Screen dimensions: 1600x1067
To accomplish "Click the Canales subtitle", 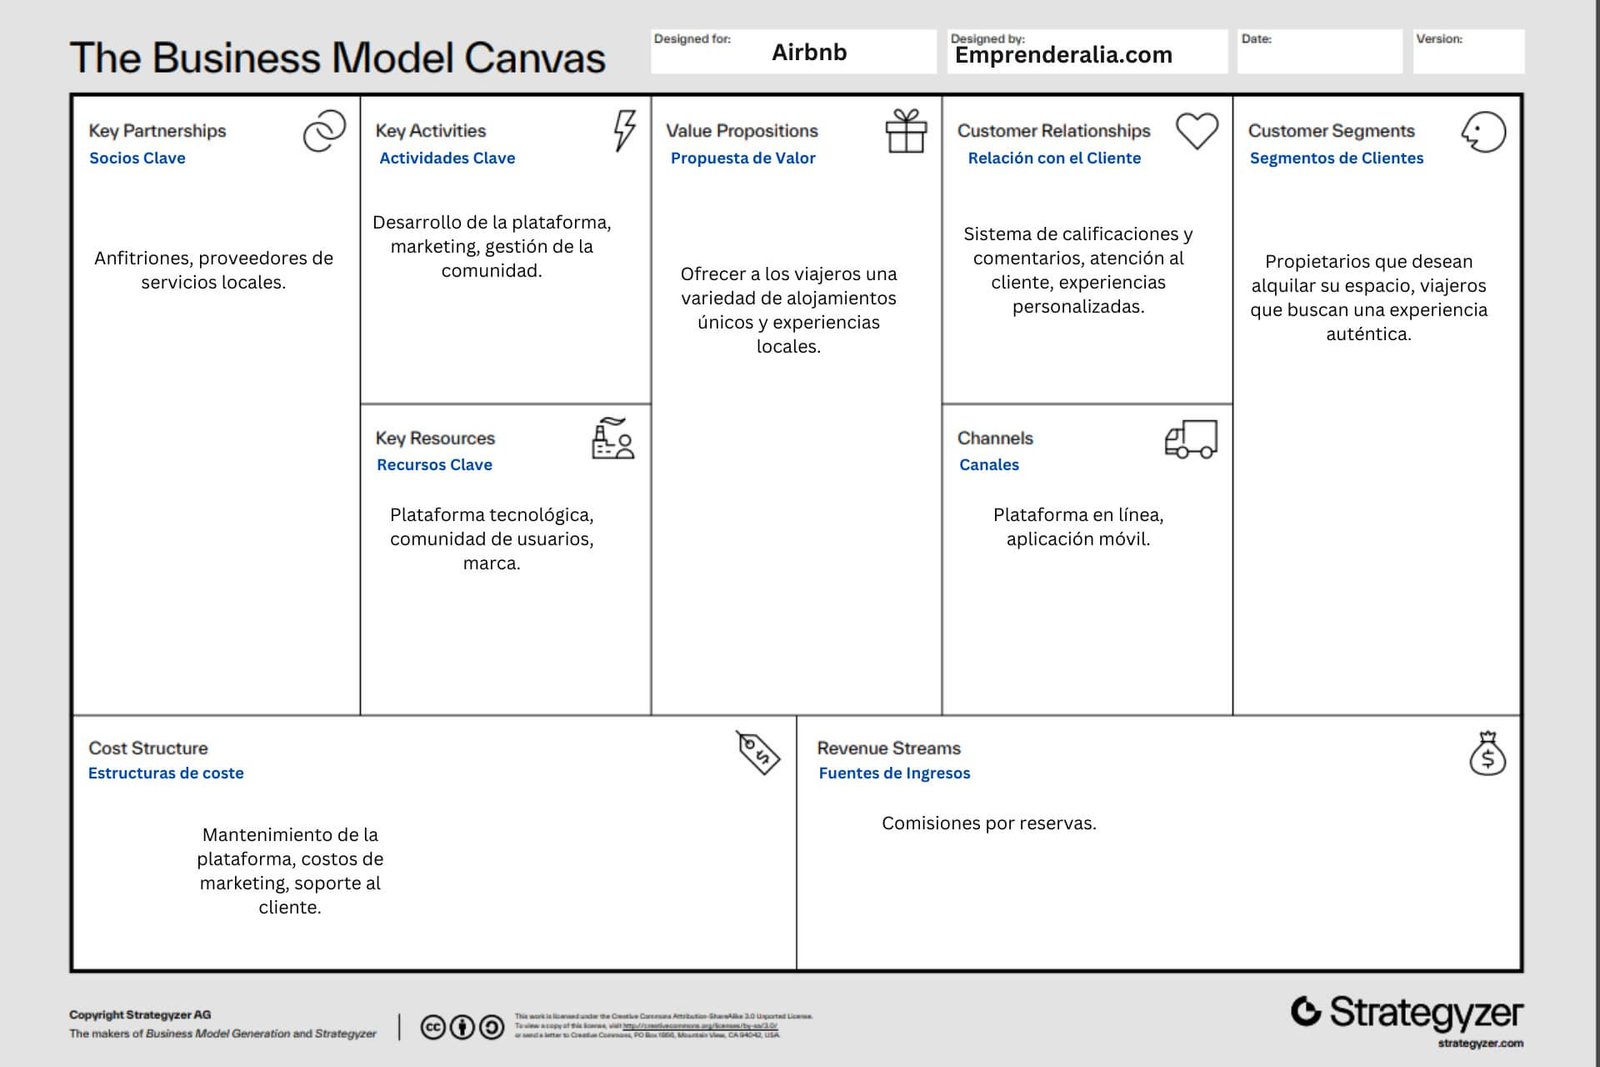I will tap(989, 465).
